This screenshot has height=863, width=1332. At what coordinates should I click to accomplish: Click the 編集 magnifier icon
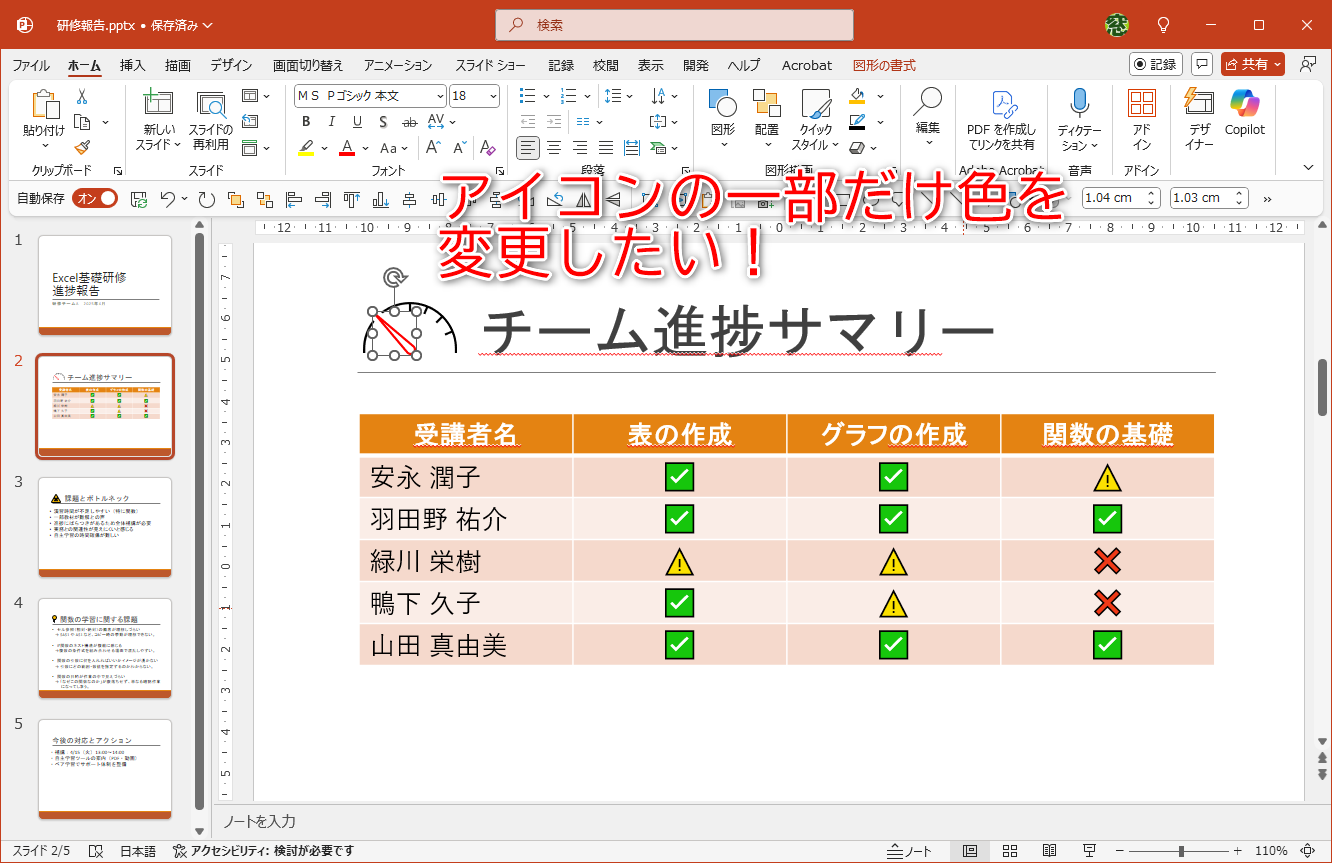click(x=927, y=102)
